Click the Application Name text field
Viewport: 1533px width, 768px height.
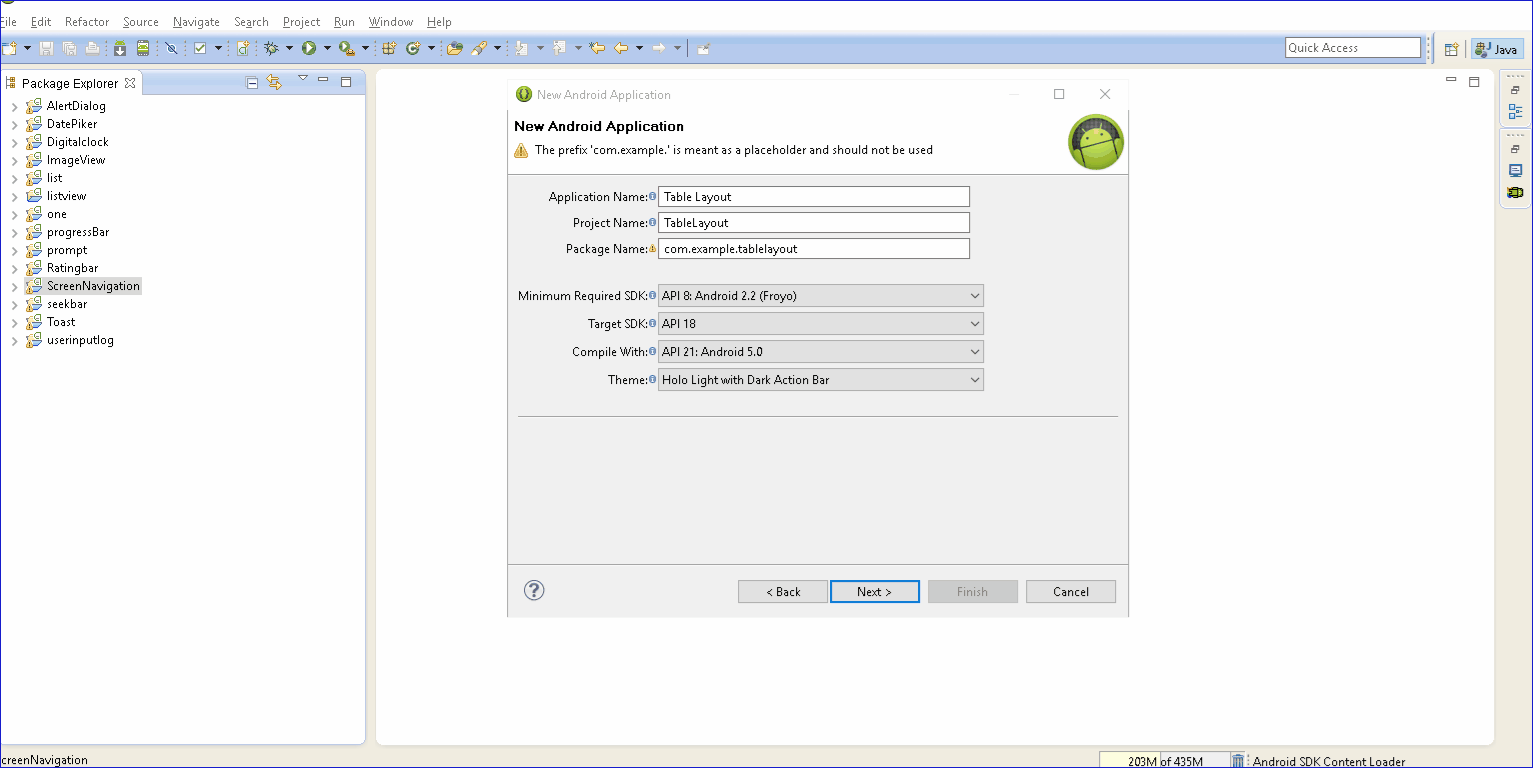click(x=813, y=197)
